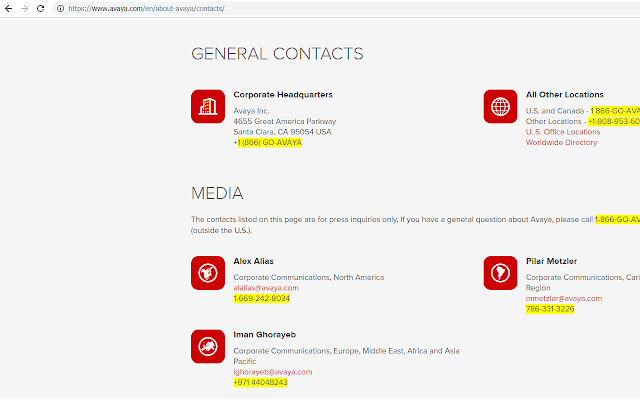
Task: Call Iman Ghorayeb at +971 44048243
Action: [260, 382]
